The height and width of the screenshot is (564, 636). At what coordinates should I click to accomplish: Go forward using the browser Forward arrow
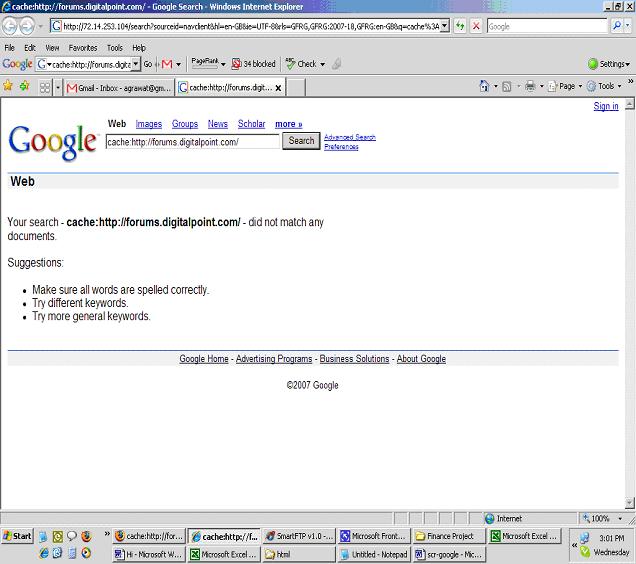click(x=27, y=27)
